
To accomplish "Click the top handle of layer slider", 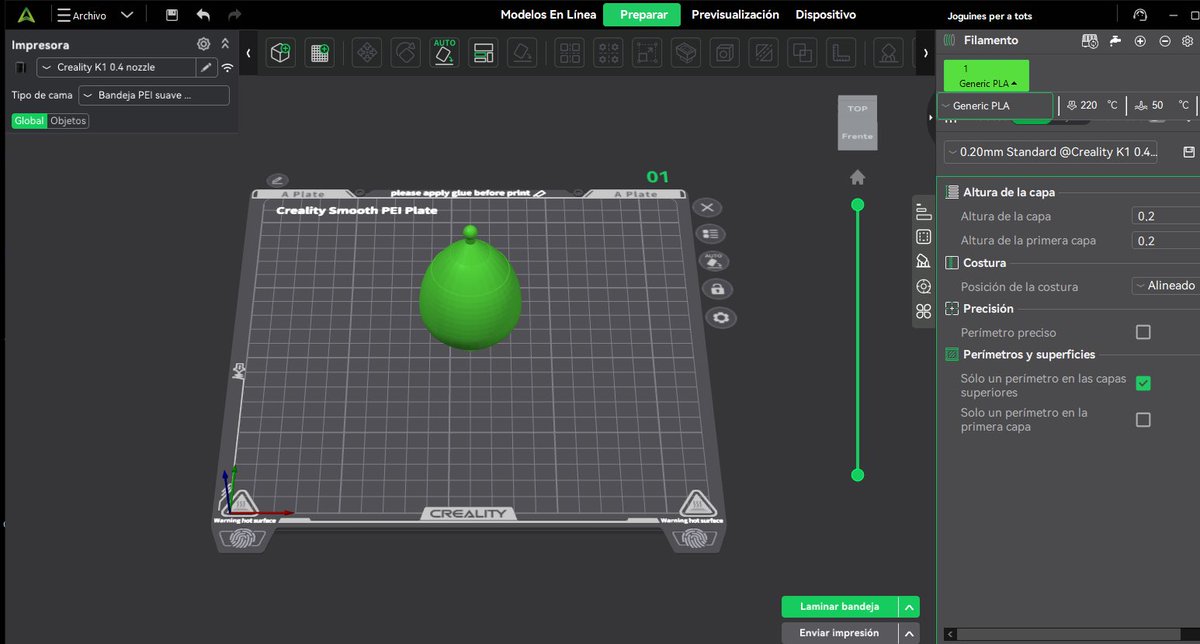I will click(857, 204).
